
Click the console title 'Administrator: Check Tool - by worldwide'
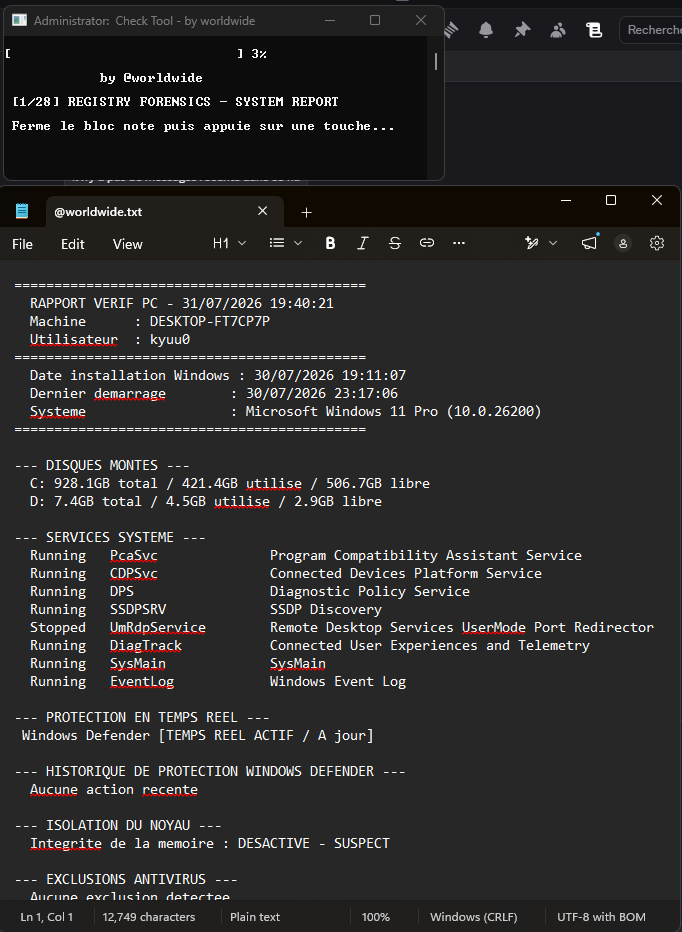coord(144,21)
